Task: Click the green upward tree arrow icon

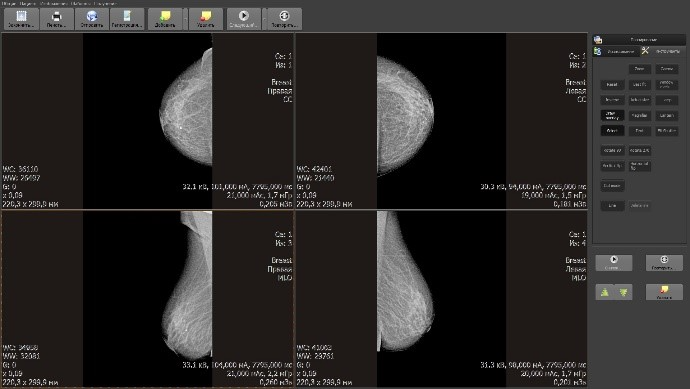Action: [x=605, y=292]
